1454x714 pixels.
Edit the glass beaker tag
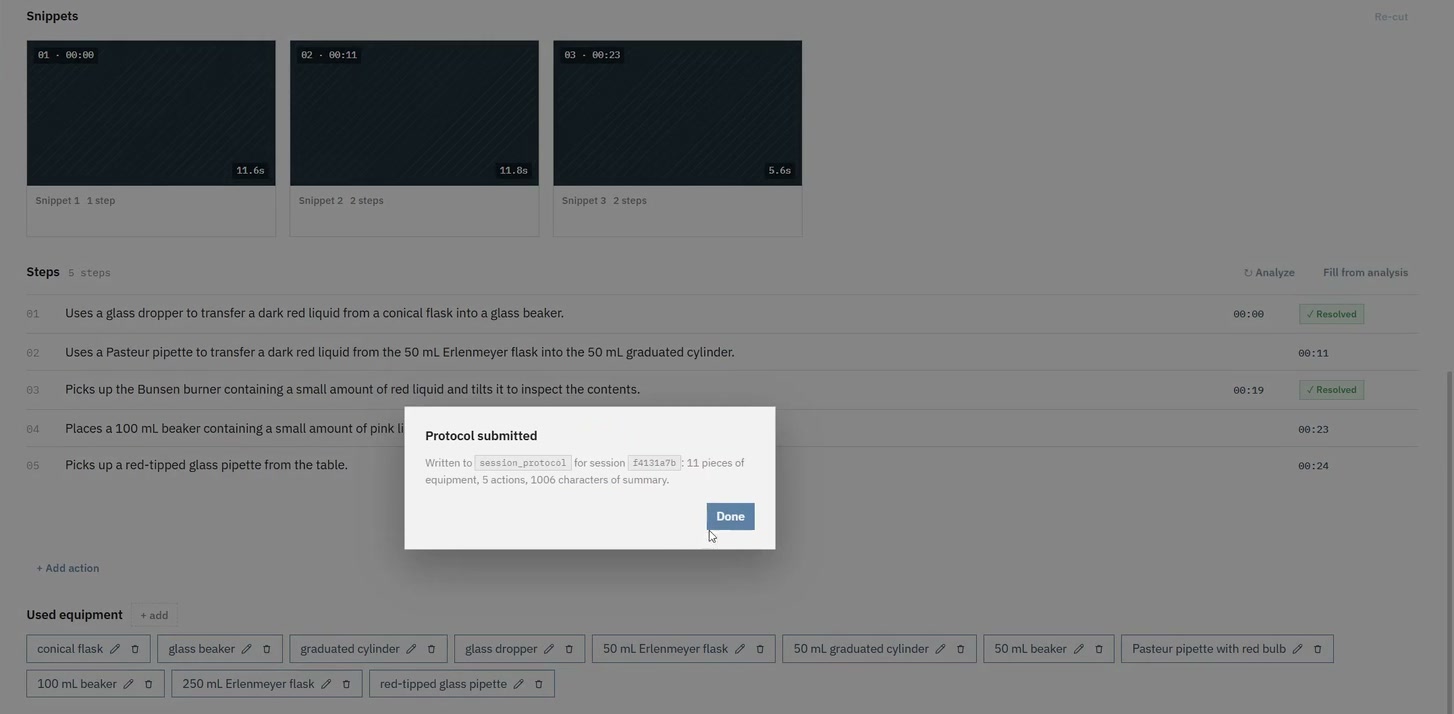pos(246,649)
